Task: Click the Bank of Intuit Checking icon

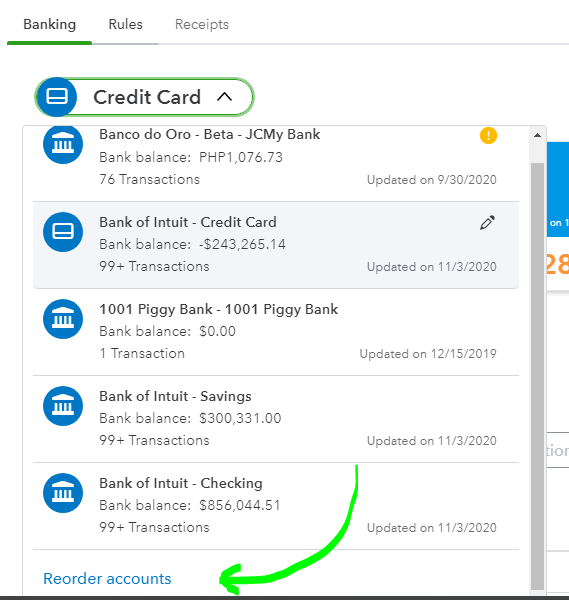Action: 63,493
